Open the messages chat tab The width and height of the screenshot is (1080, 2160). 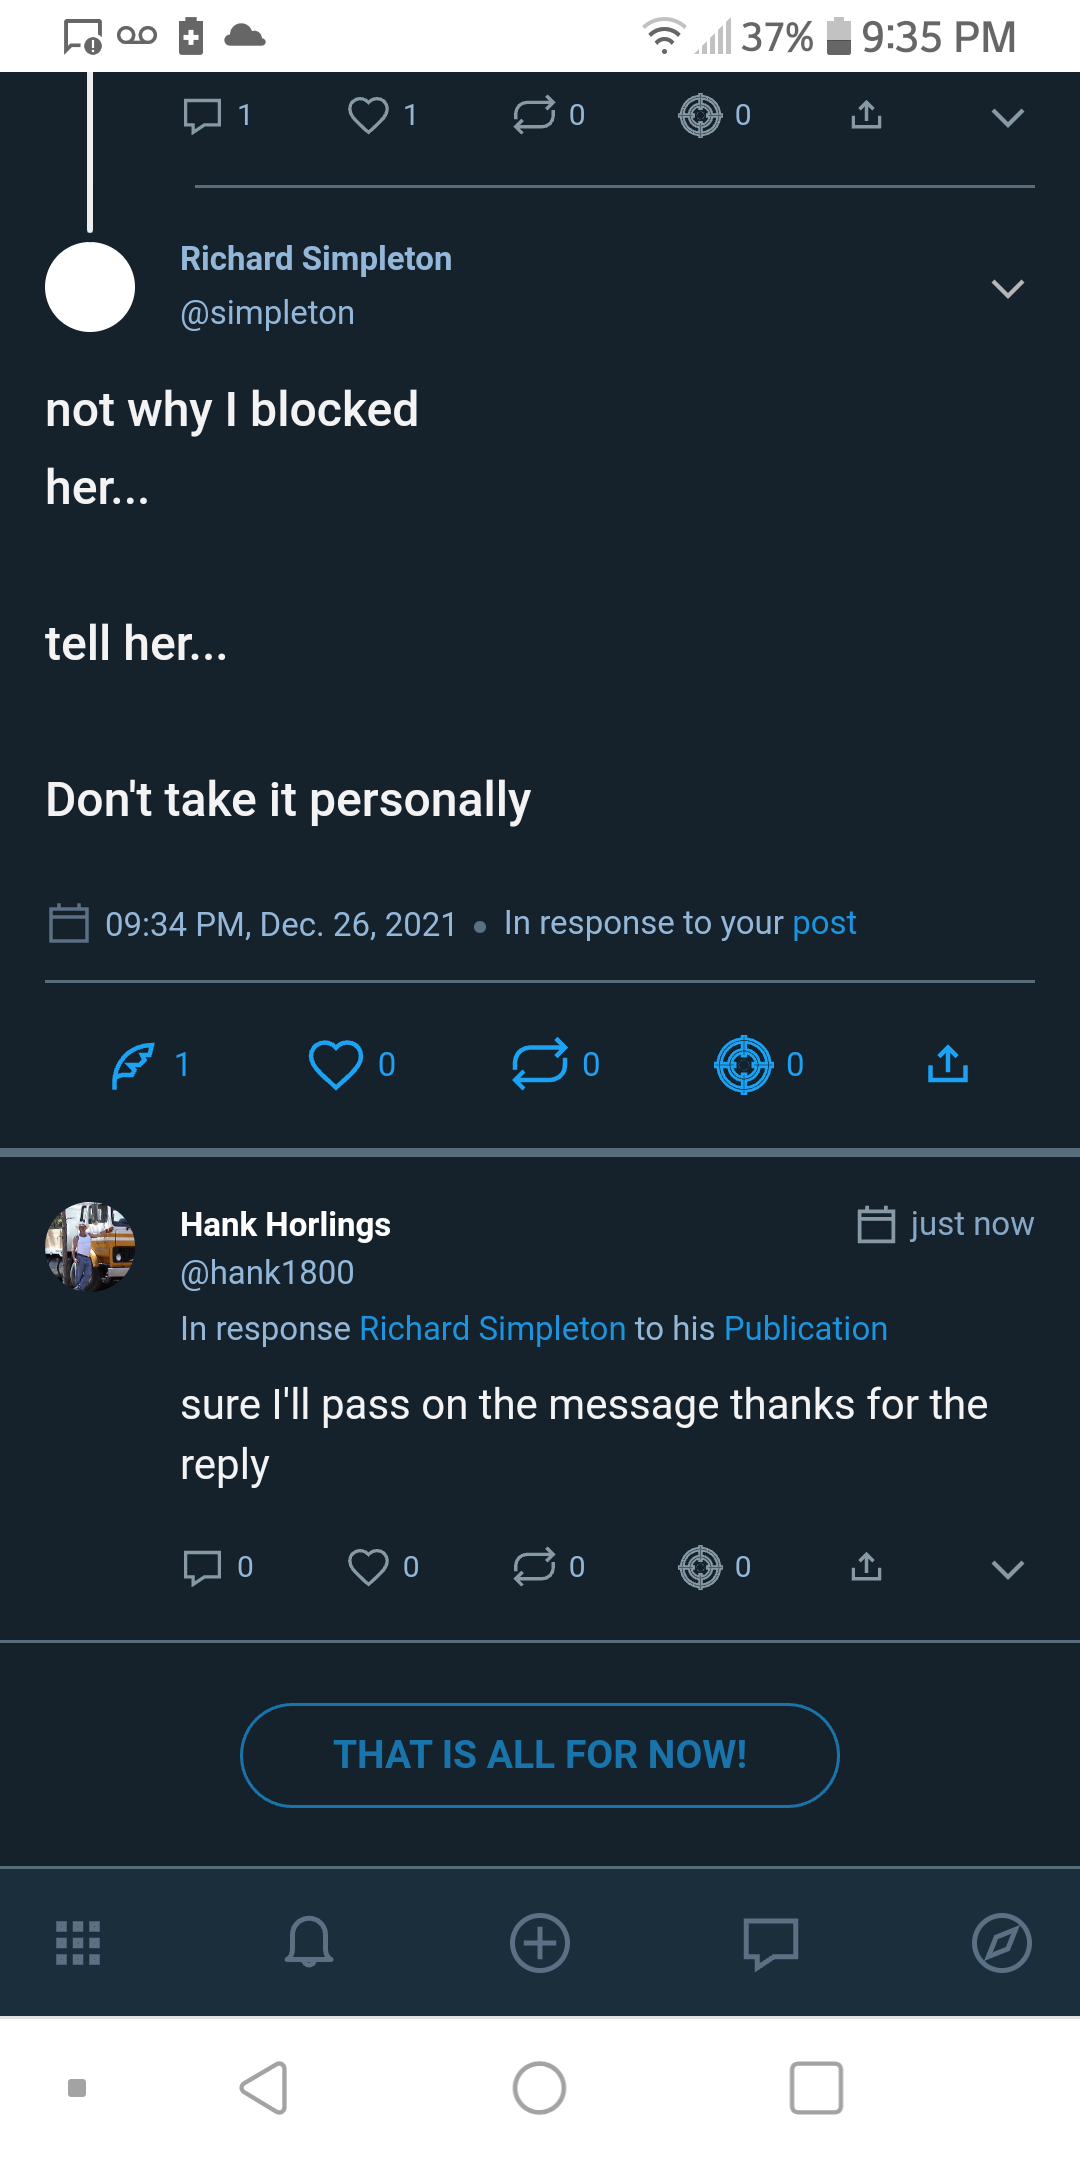tap(771, 1943)
